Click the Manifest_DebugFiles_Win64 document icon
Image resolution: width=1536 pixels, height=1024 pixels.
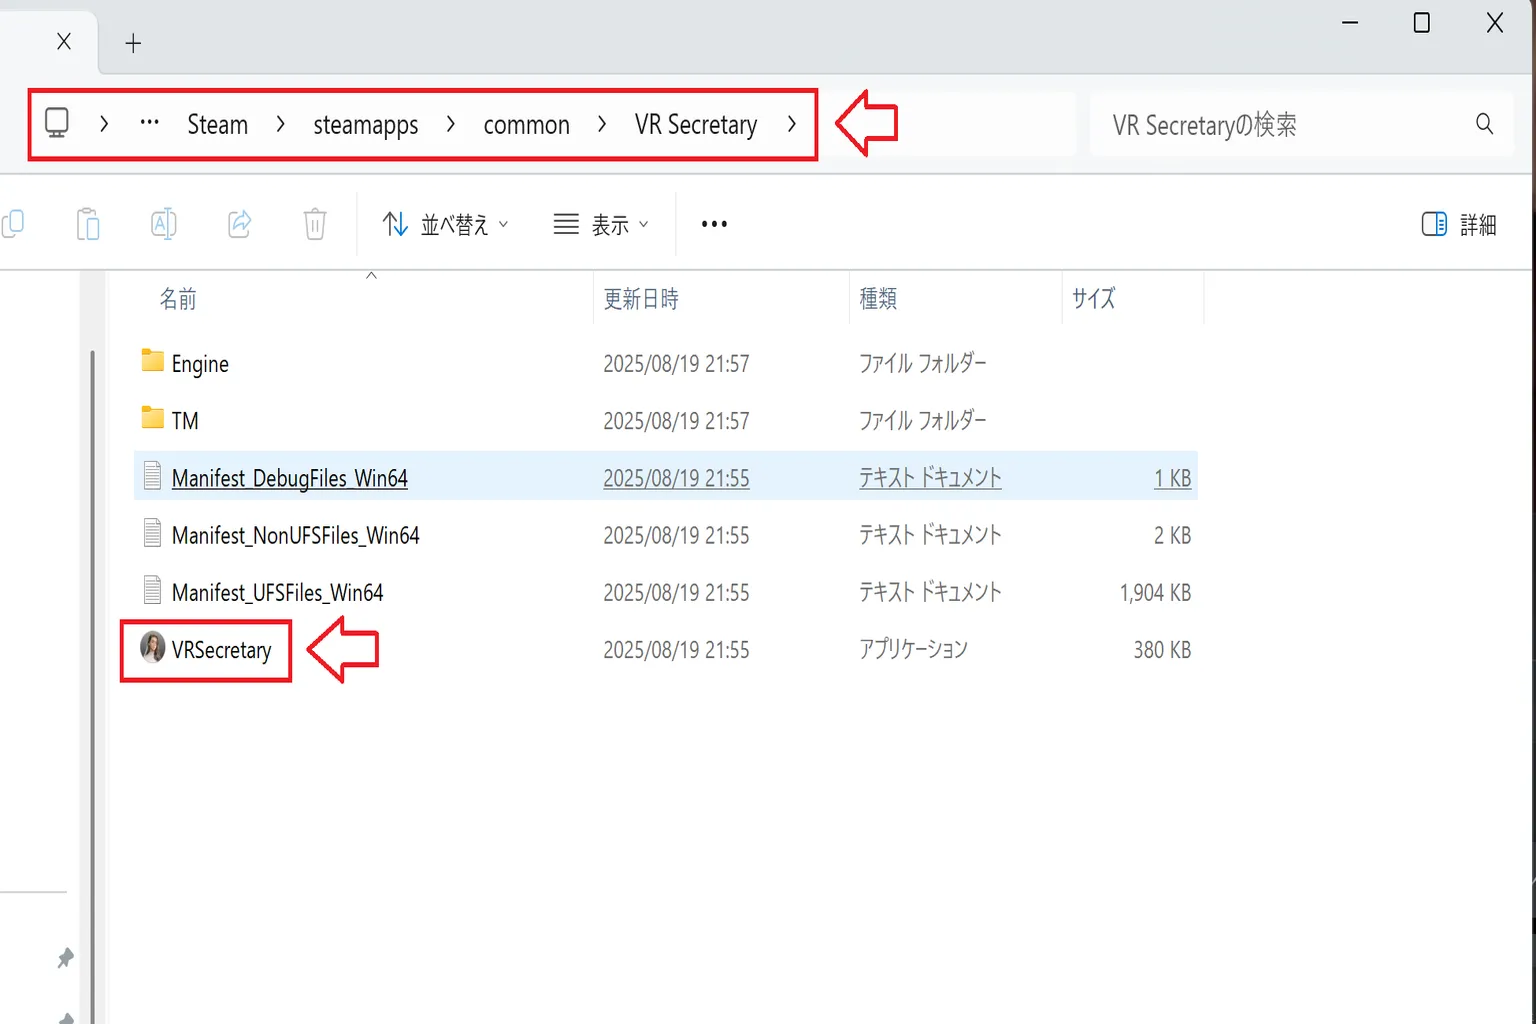(152, 475)
